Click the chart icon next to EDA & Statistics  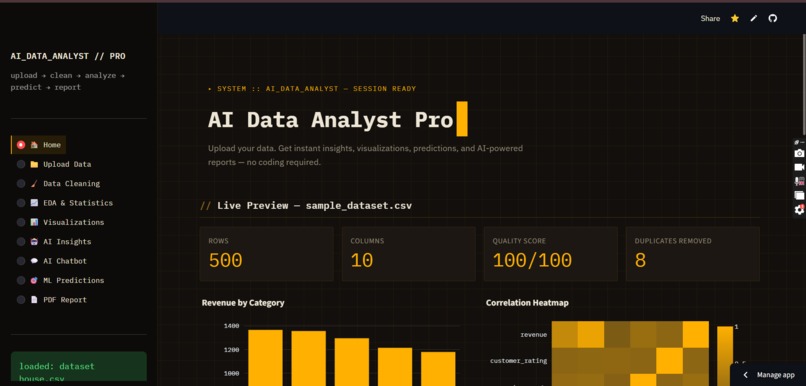click(34, 203)
